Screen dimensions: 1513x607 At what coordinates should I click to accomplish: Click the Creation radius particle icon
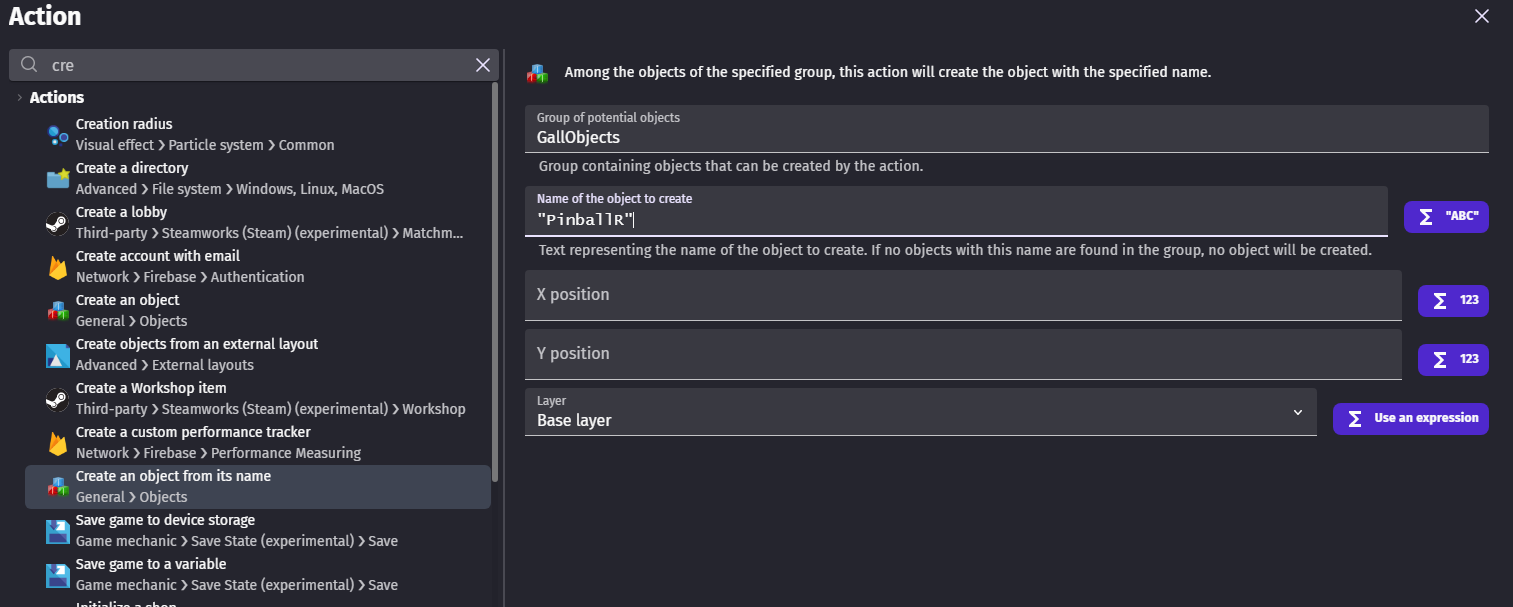coord(58,135)
